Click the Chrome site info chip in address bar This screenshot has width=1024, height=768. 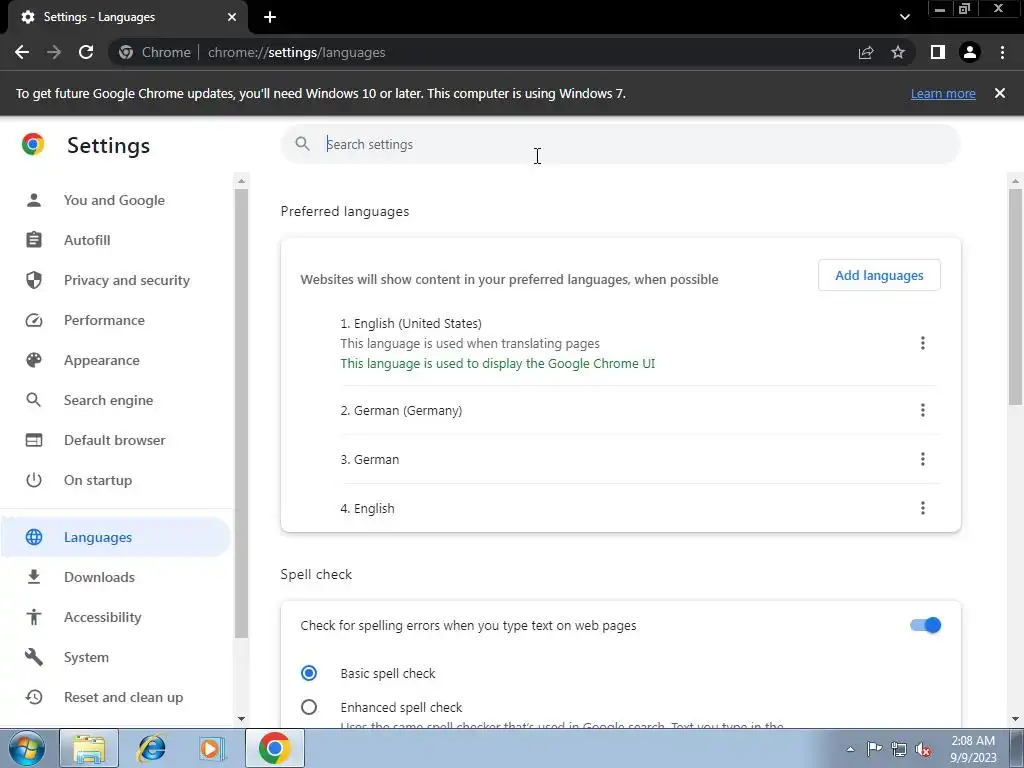click(x=155, y=52)
